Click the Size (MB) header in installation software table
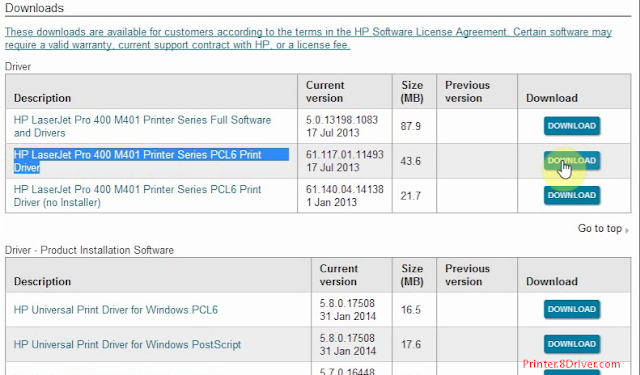This screenshot has width=640, height=375. point(412,275)
